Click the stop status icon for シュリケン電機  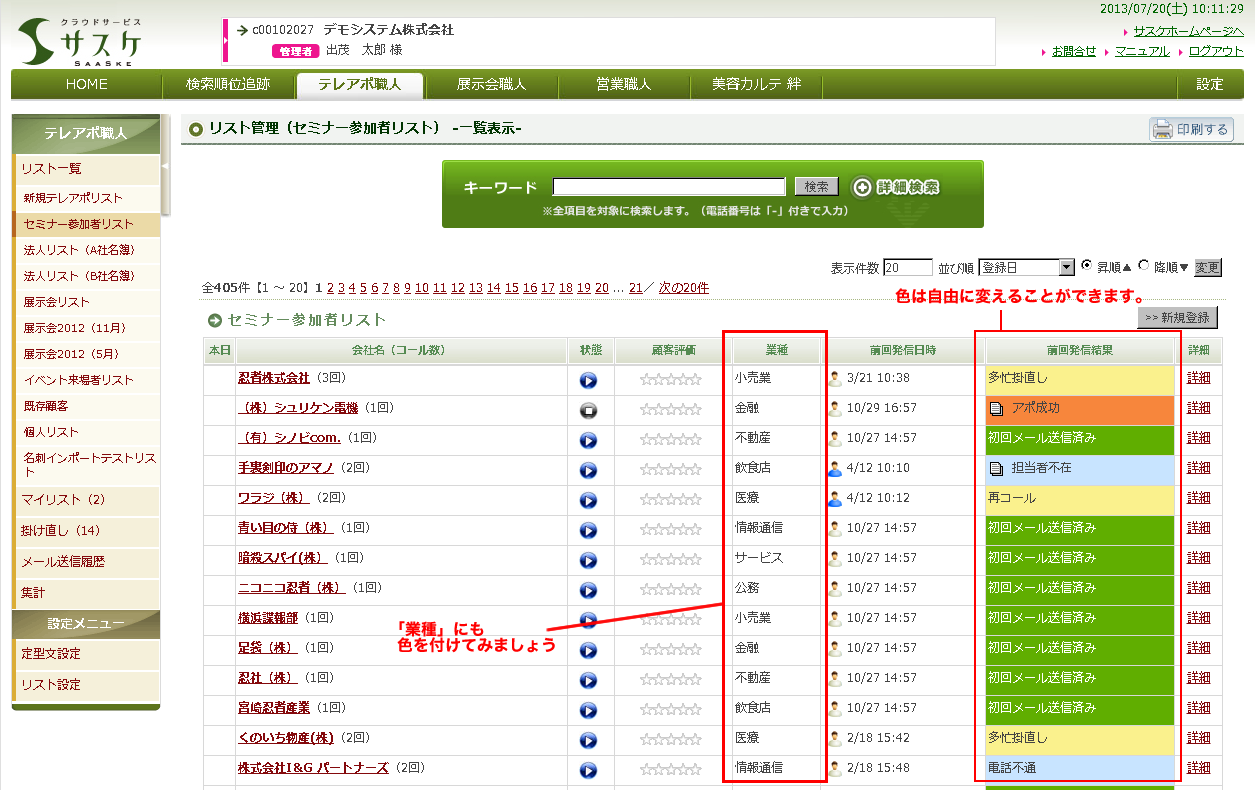click(588, 410)
